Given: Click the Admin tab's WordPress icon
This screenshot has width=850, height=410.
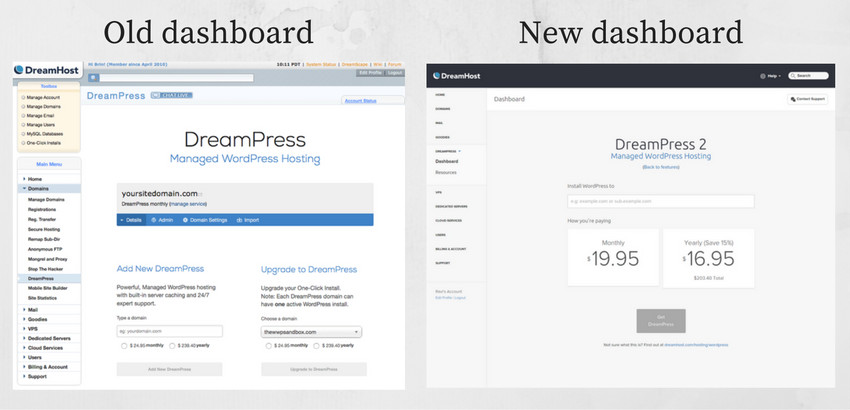Looking at the screenshot, I should 154,220.
